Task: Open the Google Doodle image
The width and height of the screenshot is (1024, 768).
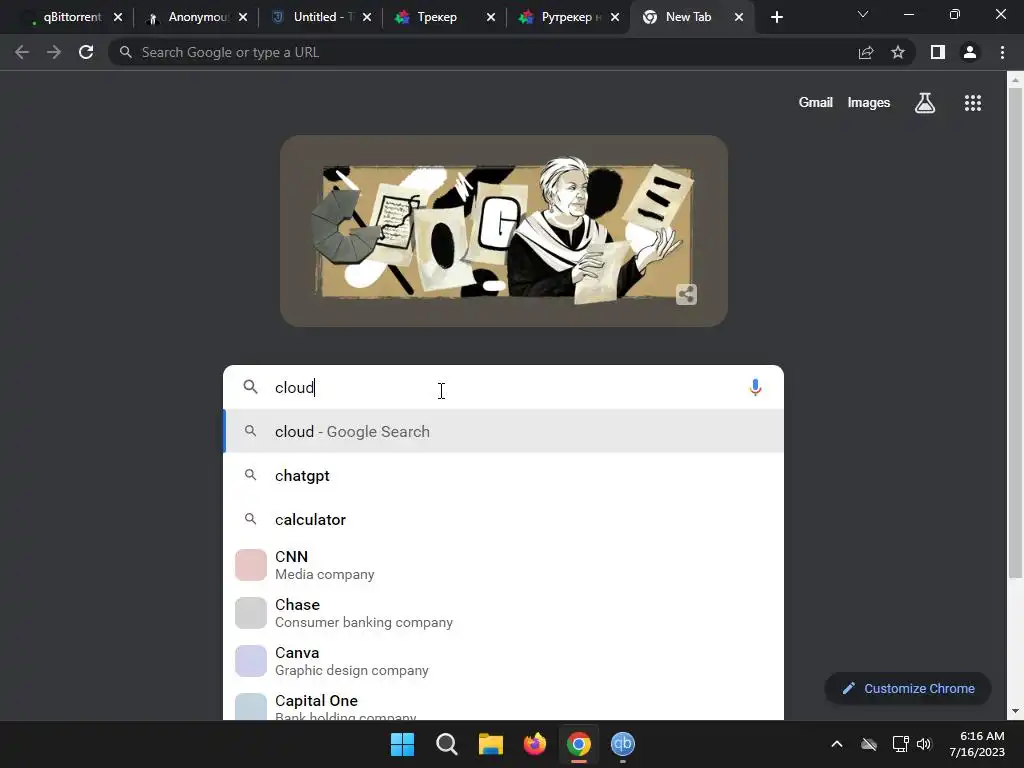Action: tap(504, 231)
